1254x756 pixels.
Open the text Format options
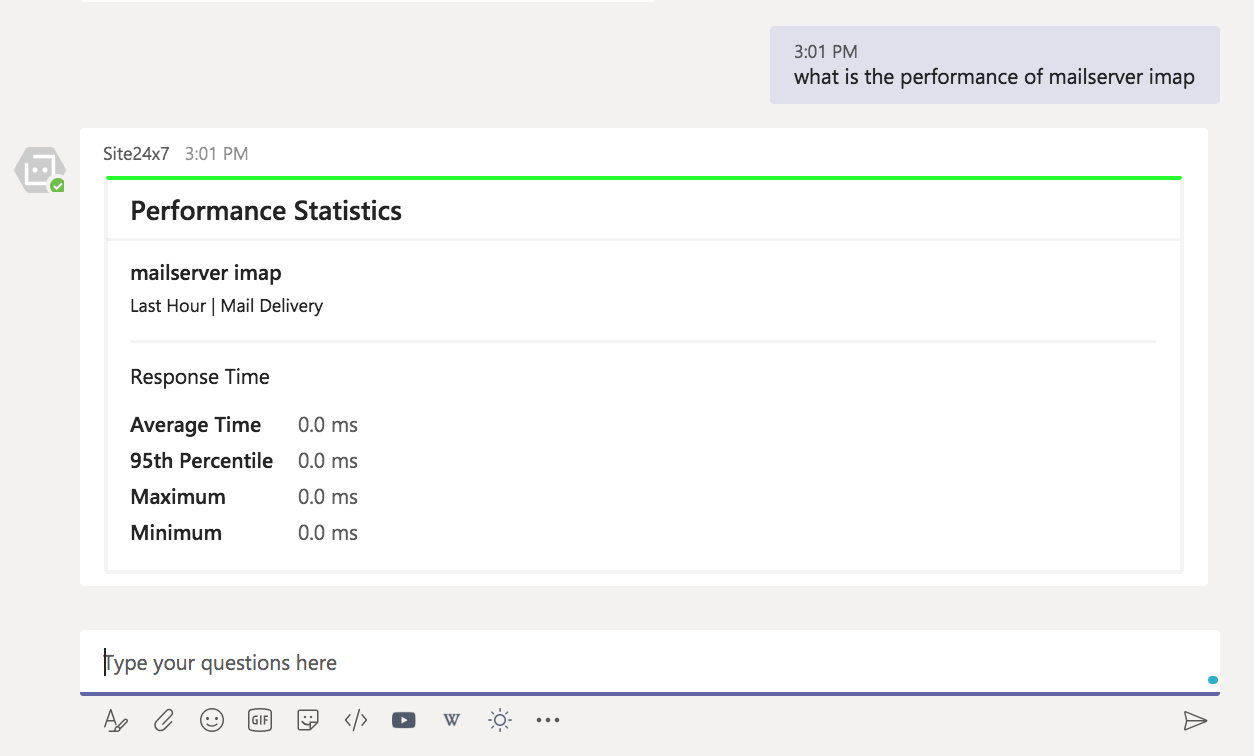pyautogui.click(x=116, y=720)
